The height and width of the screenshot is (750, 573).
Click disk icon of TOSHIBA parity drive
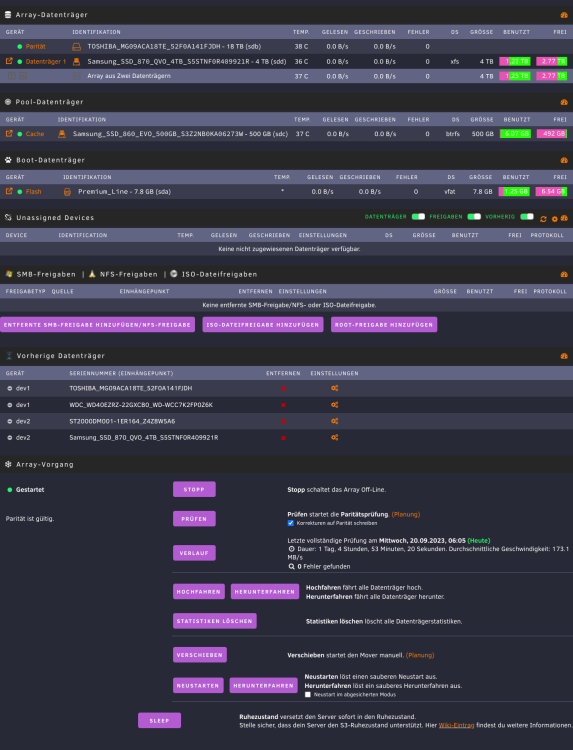pyautogui.click(x=77, y=47)
